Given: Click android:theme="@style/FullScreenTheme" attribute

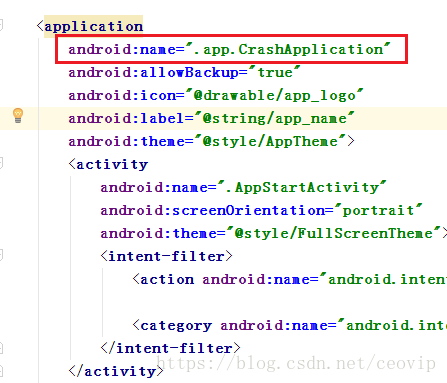Looking at the screenshot, I should [x=274, y=233].
